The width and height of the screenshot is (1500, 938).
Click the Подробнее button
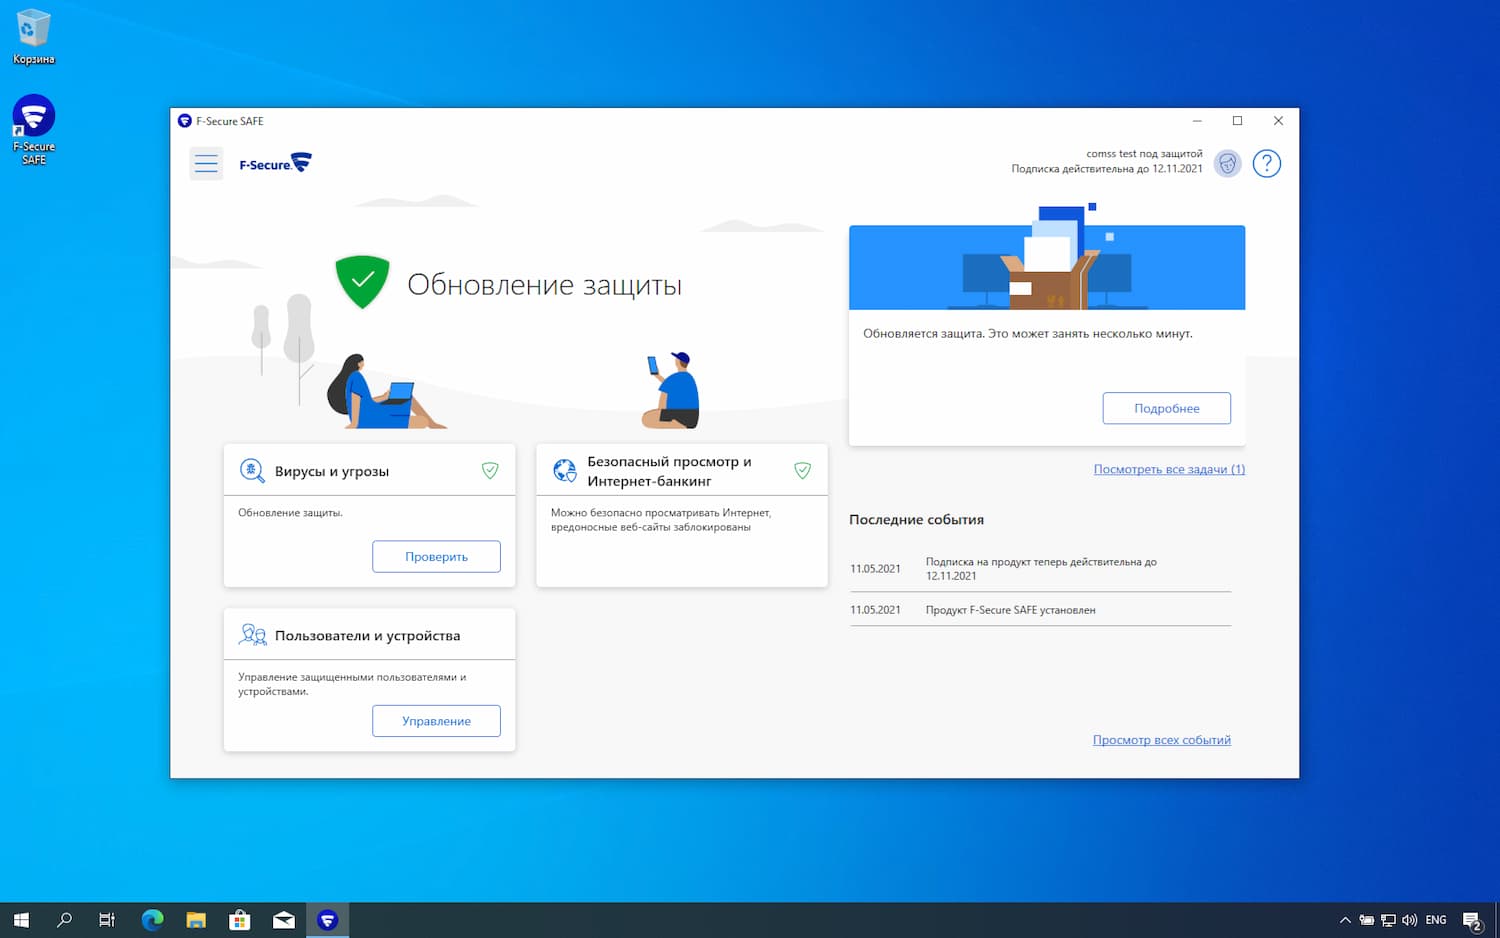[1166, 408]
